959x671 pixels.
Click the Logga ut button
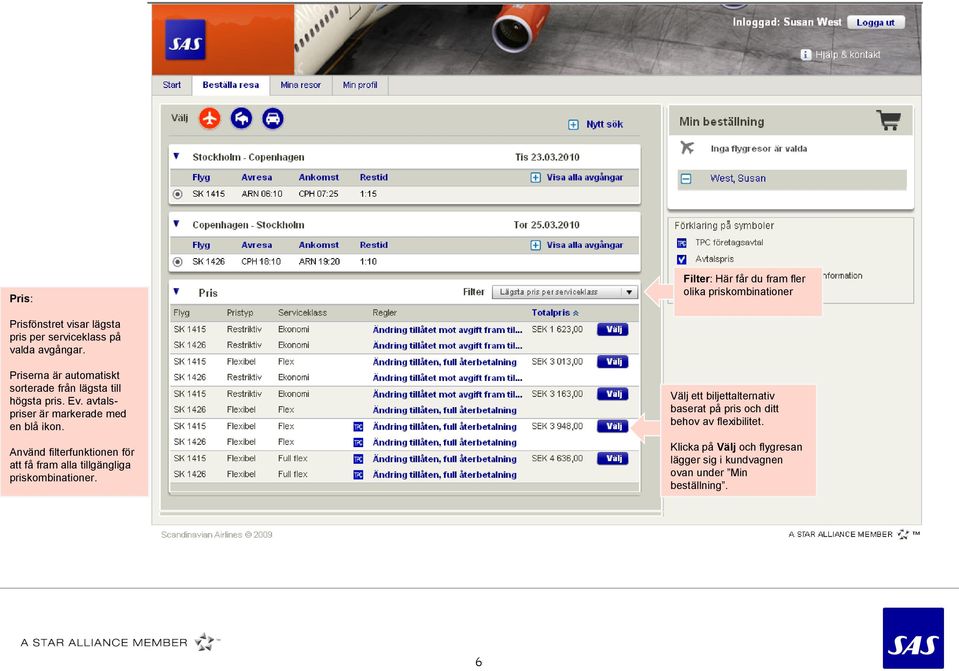[x=875, y=23]
